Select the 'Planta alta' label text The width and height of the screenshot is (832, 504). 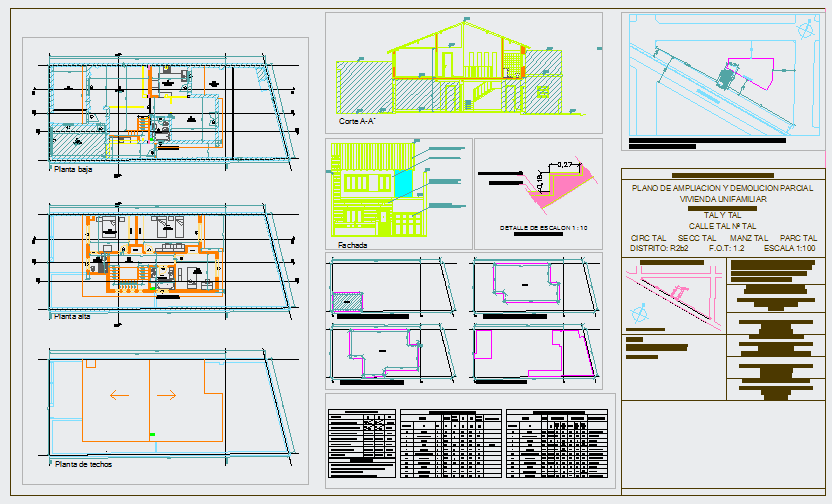(73, 316)
